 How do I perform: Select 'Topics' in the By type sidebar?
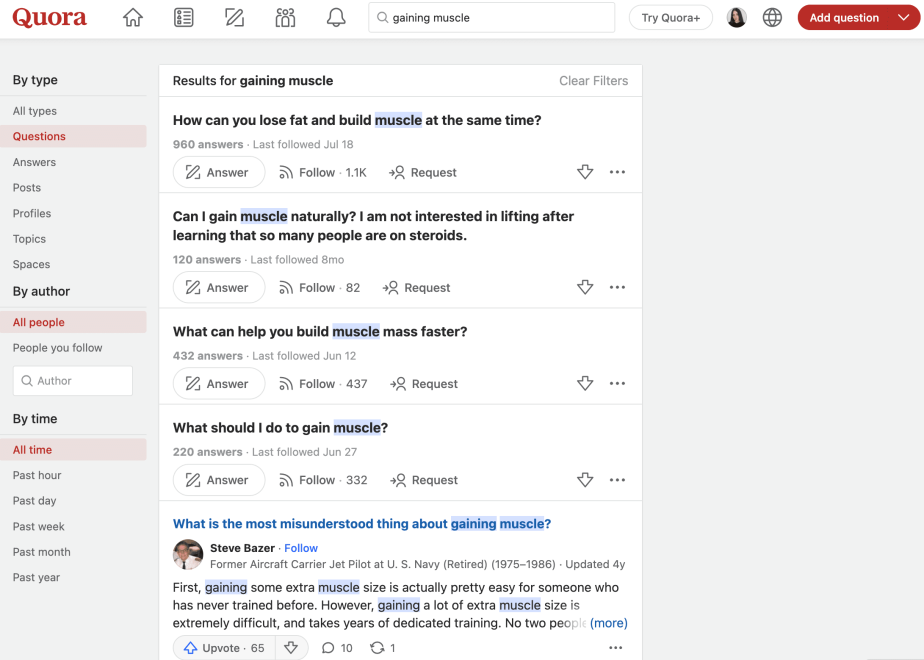[x=29, y=239]
